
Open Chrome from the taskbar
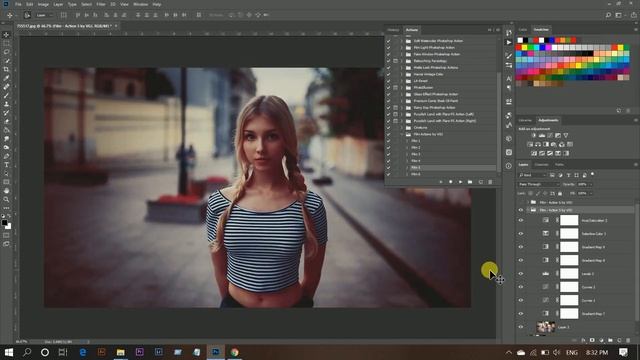[x=235, y=352]
